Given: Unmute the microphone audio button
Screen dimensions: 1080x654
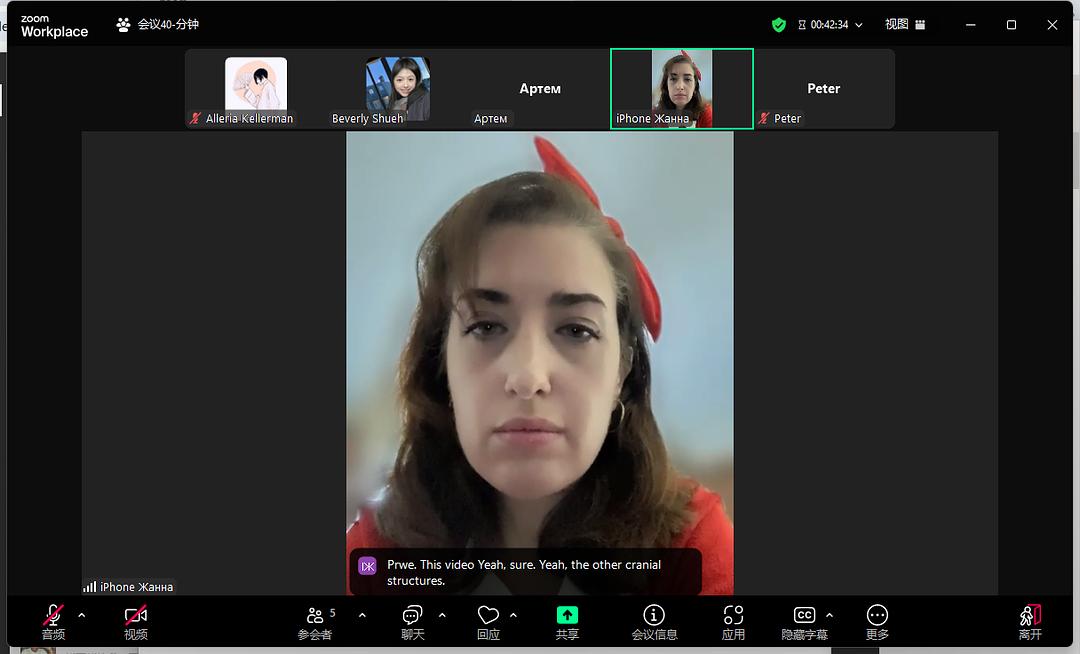Looking at the screenshot, I should 53,616.
